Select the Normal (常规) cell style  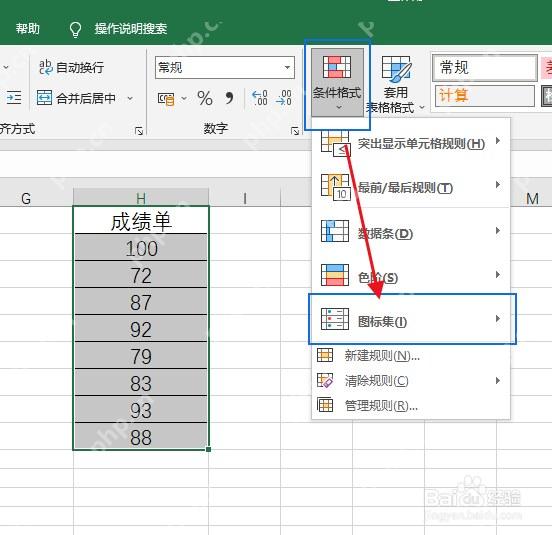tap(485, 67)
